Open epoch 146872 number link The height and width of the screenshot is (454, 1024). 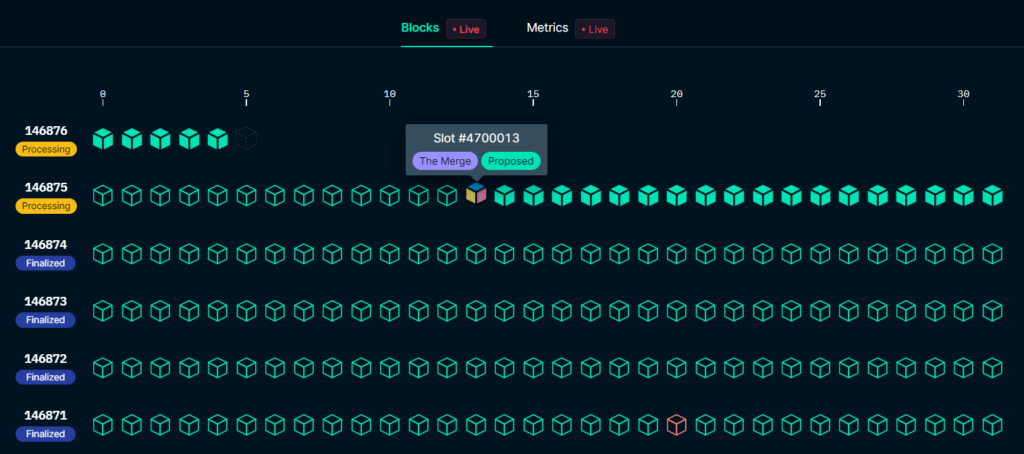click(x=46, y=358)
